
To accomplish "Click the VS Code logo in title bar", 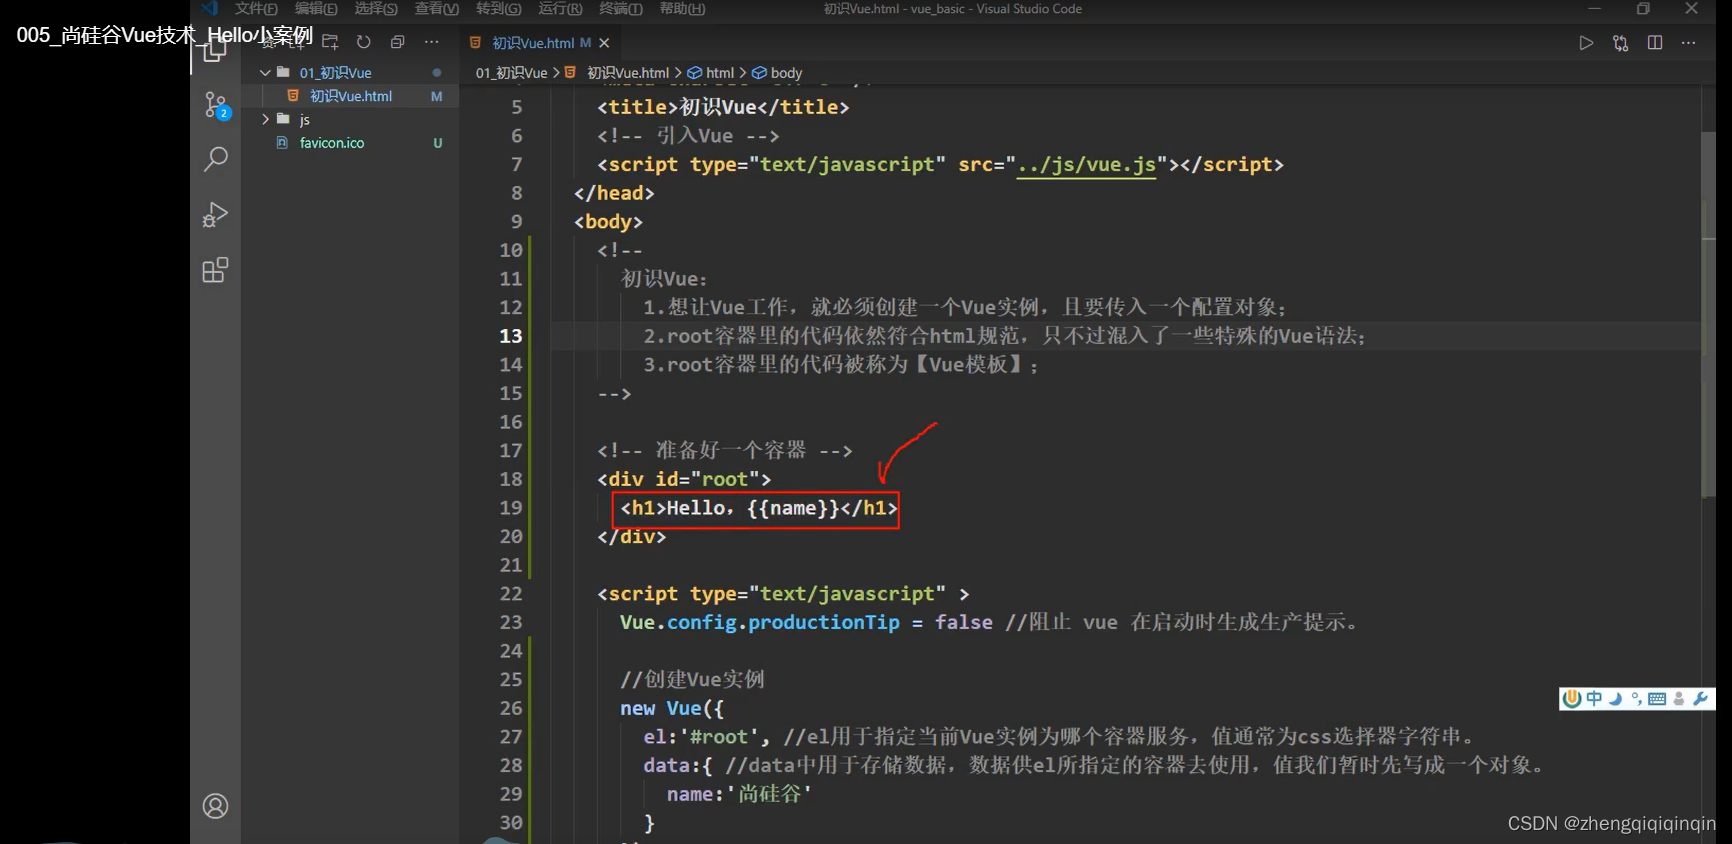I will (x=209, y=8).
